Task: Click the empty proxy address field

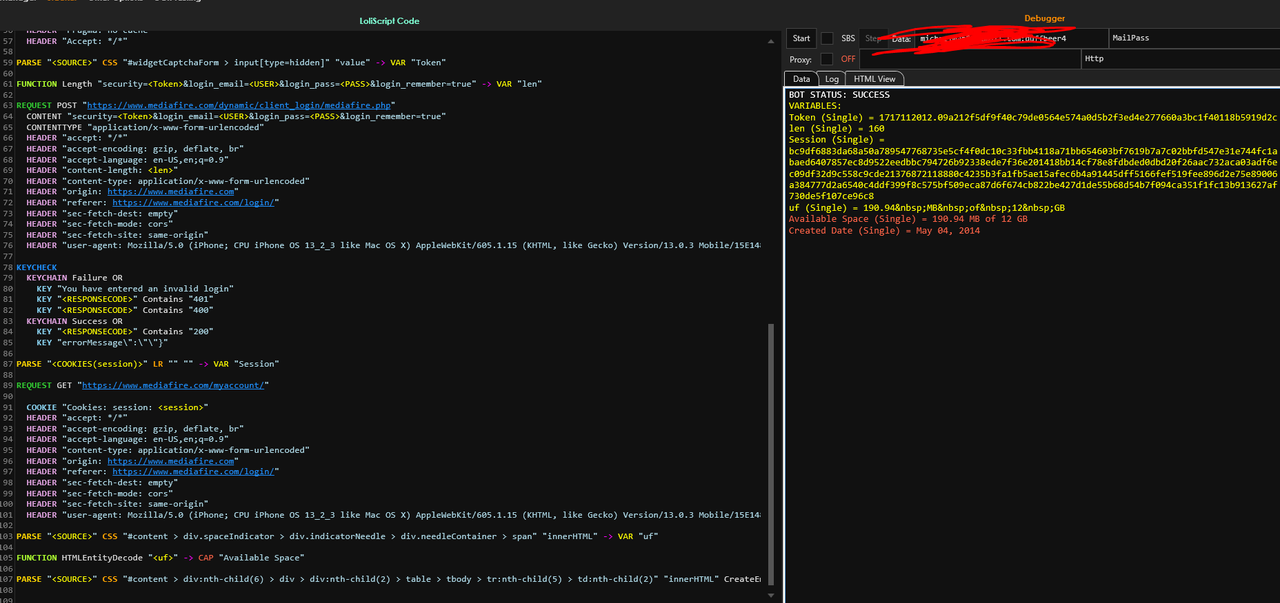Action: (x=970, y=59)
